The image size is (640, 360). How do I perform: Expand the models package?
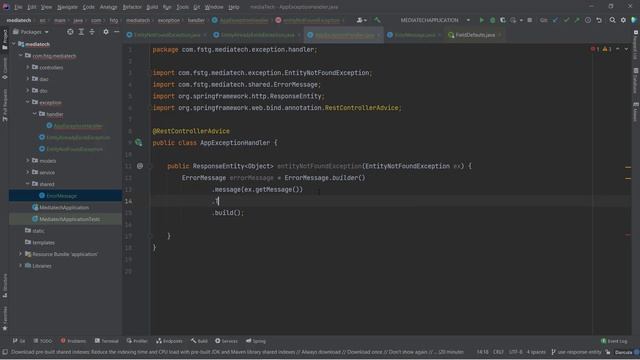pyautogui.click(x=28, y=160)
